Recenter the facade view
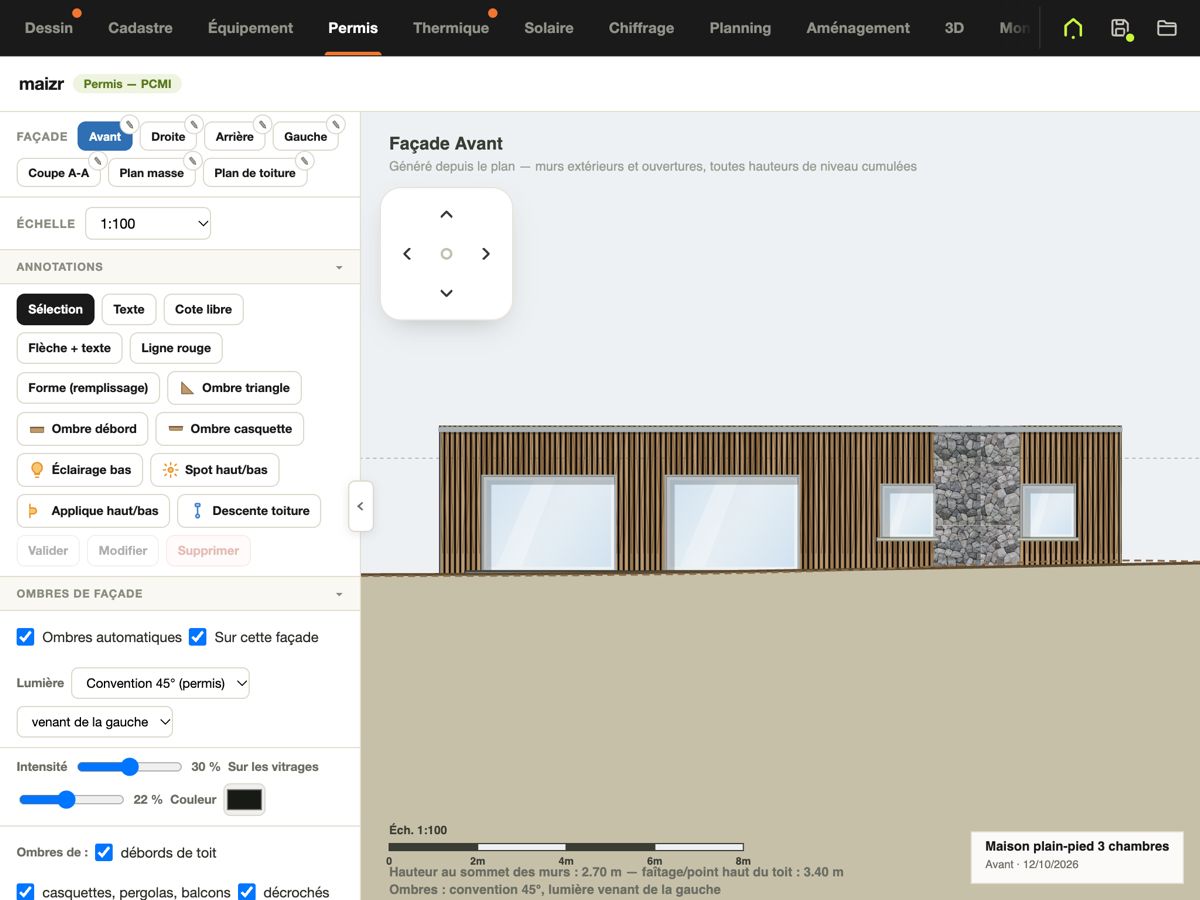The height and width of the screenshot is (900, 1200). (x=447, y=254)
